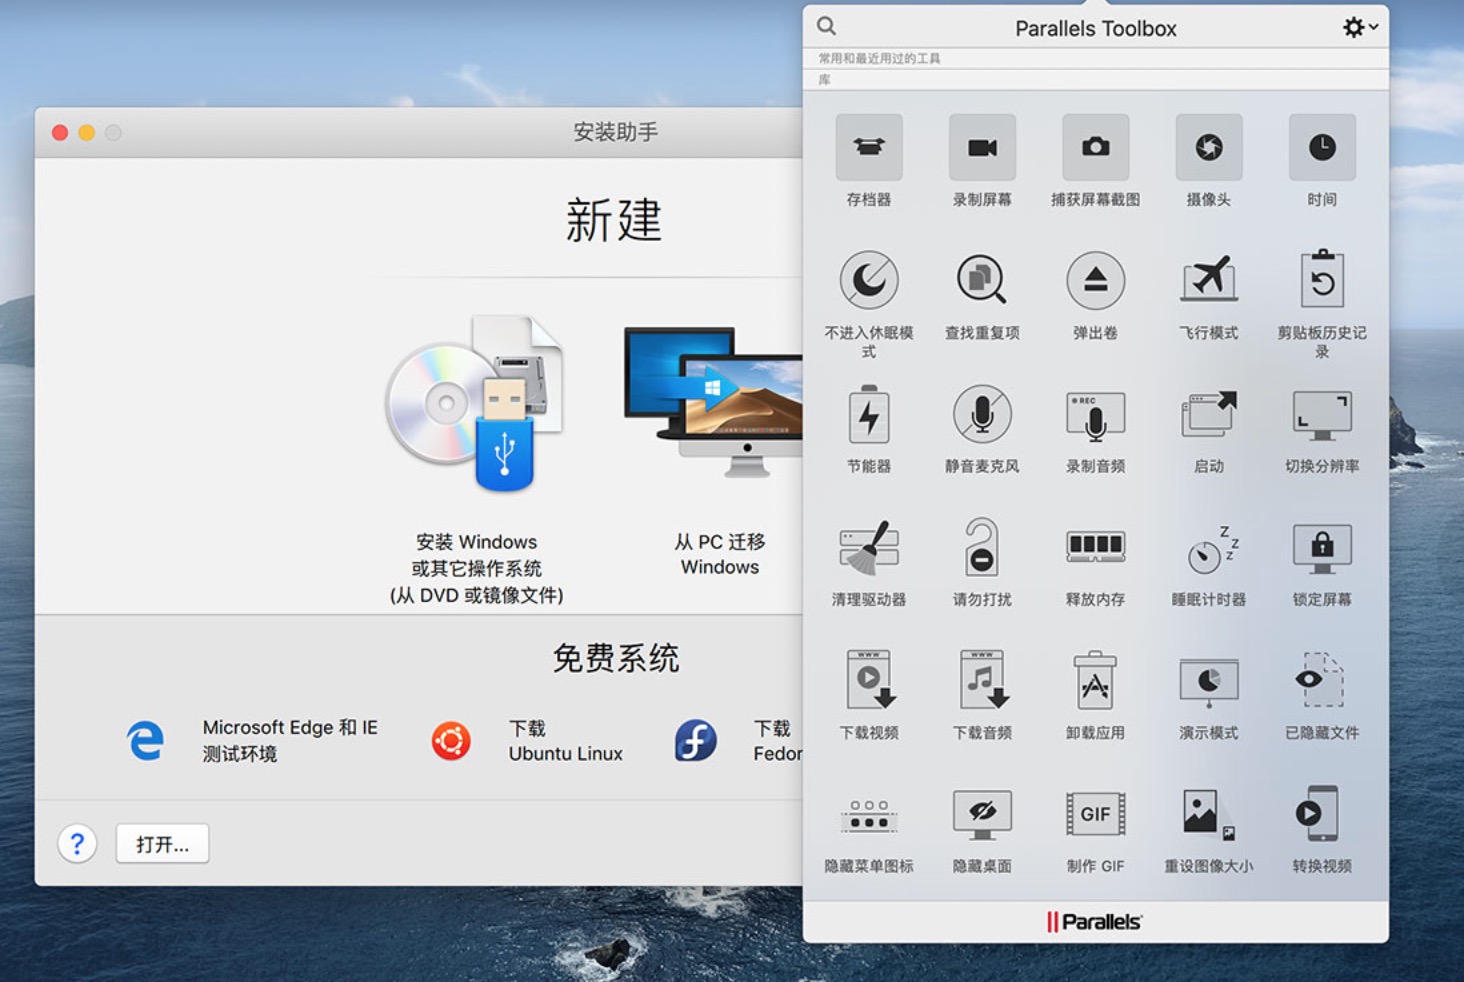Select 下载 Fedora free system

[738, 741]
